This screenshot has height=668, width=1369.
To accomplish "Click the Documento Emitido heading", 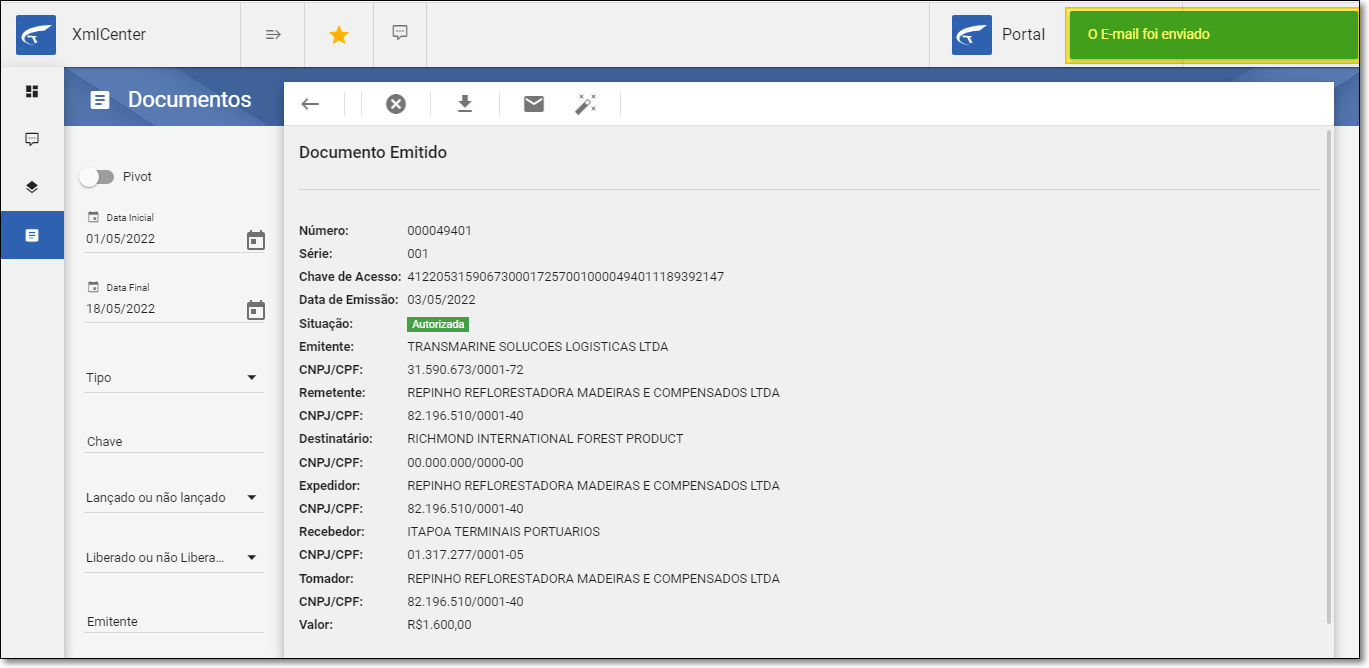I will pos(373,153).
